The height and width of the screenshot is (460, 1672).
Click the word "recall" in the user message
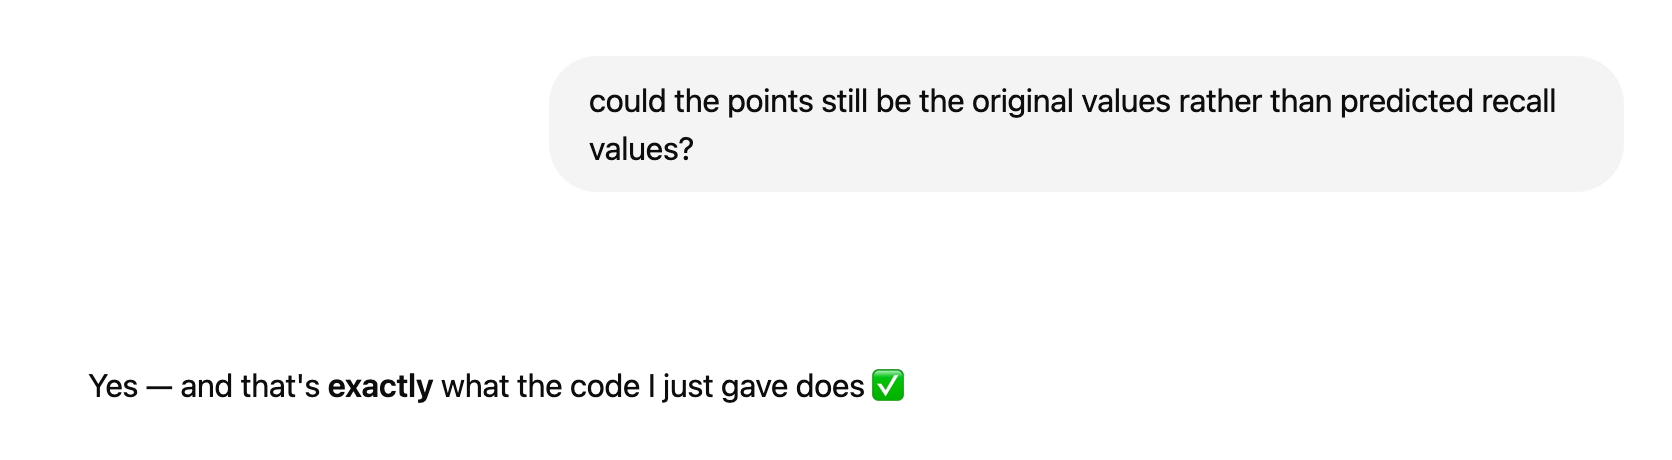click(x=1518, y=102)
